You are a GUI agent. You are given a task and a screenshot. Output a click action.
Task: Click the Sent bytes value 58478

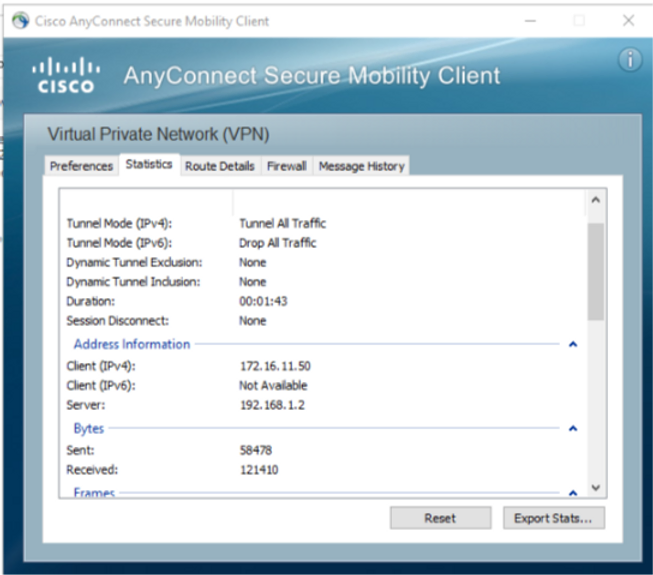click(256, 450)
